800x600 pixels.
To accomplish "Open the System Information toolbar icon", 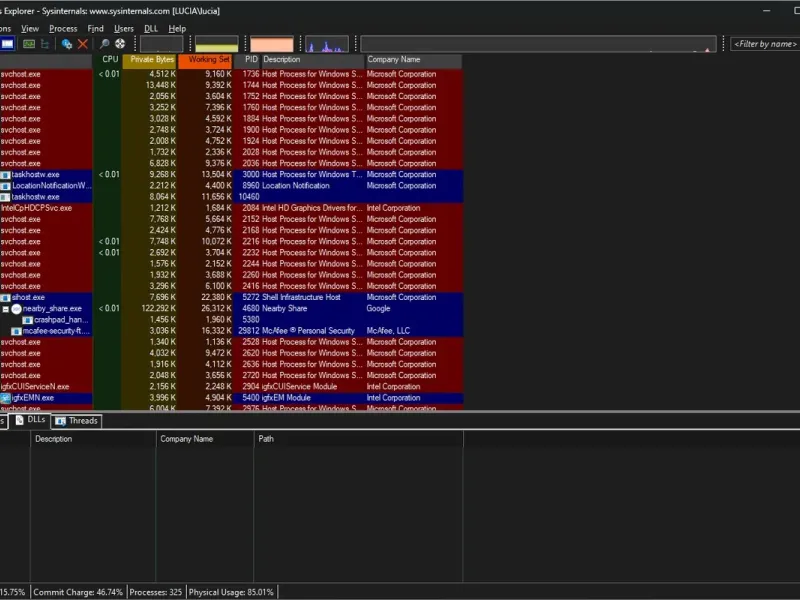I will click(x=29, y=44).
